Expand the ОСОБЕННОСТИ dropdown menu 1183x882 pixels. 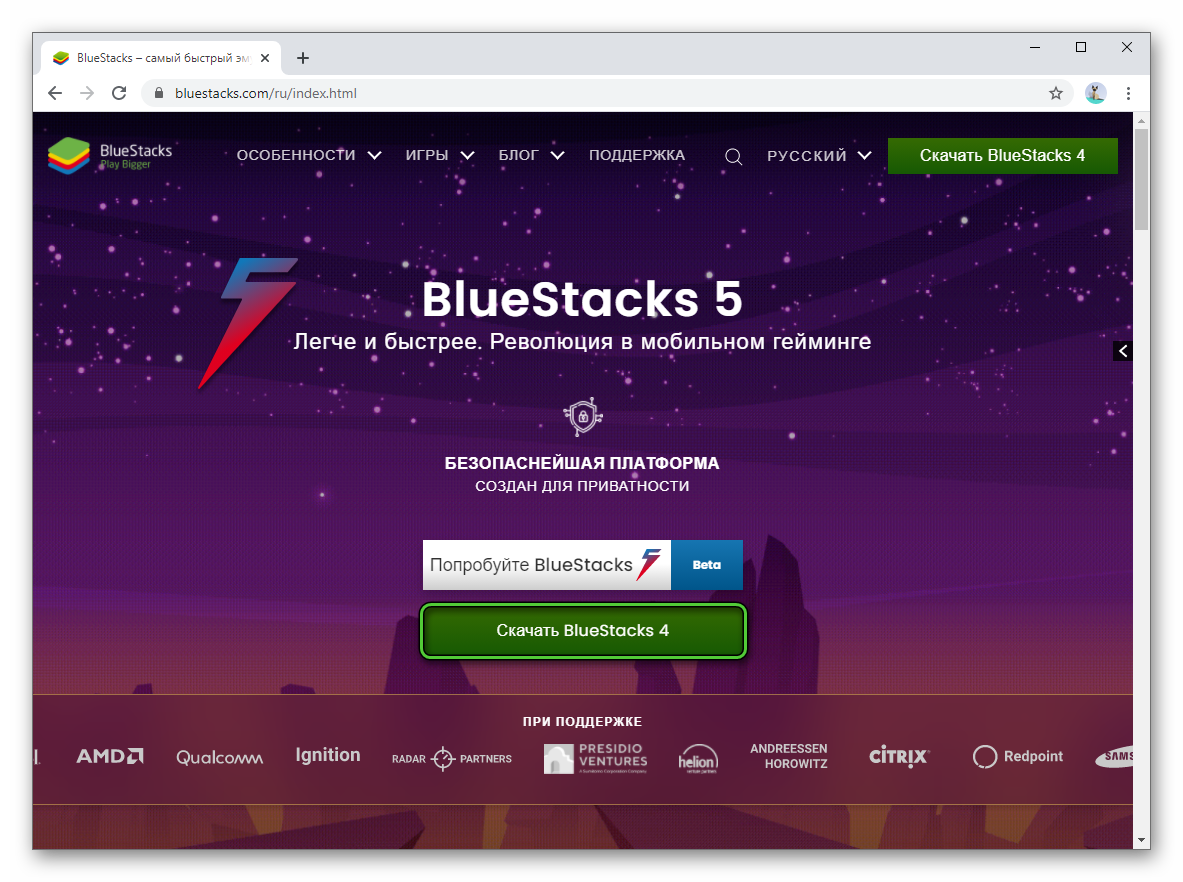[308, 155]
